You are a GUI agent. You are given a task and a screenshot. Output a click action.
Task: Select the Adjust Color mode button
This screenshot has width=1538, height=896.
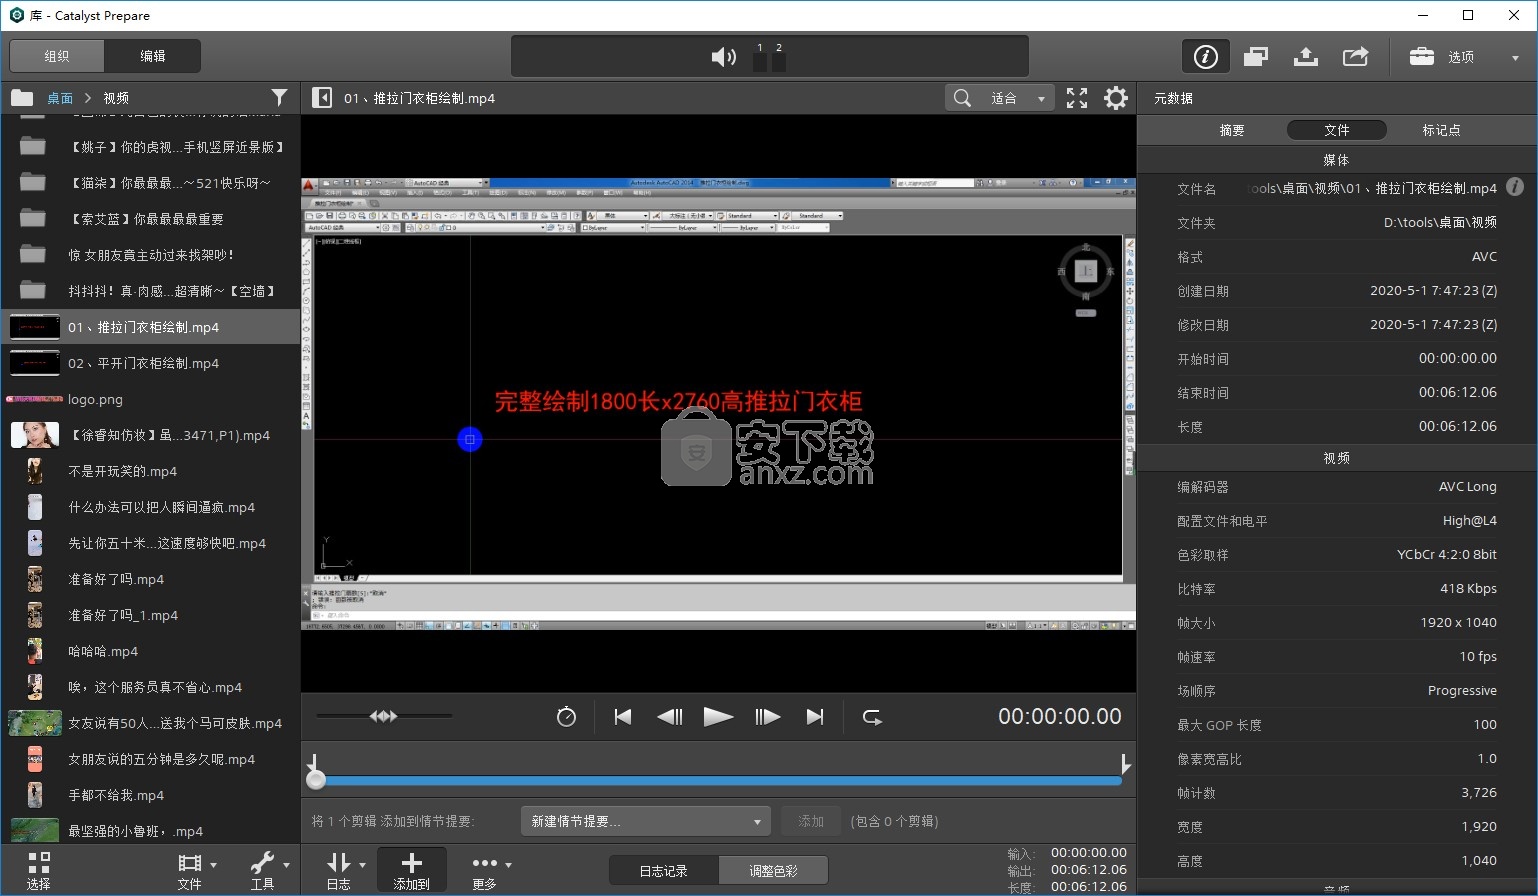[x=773, y=870]
